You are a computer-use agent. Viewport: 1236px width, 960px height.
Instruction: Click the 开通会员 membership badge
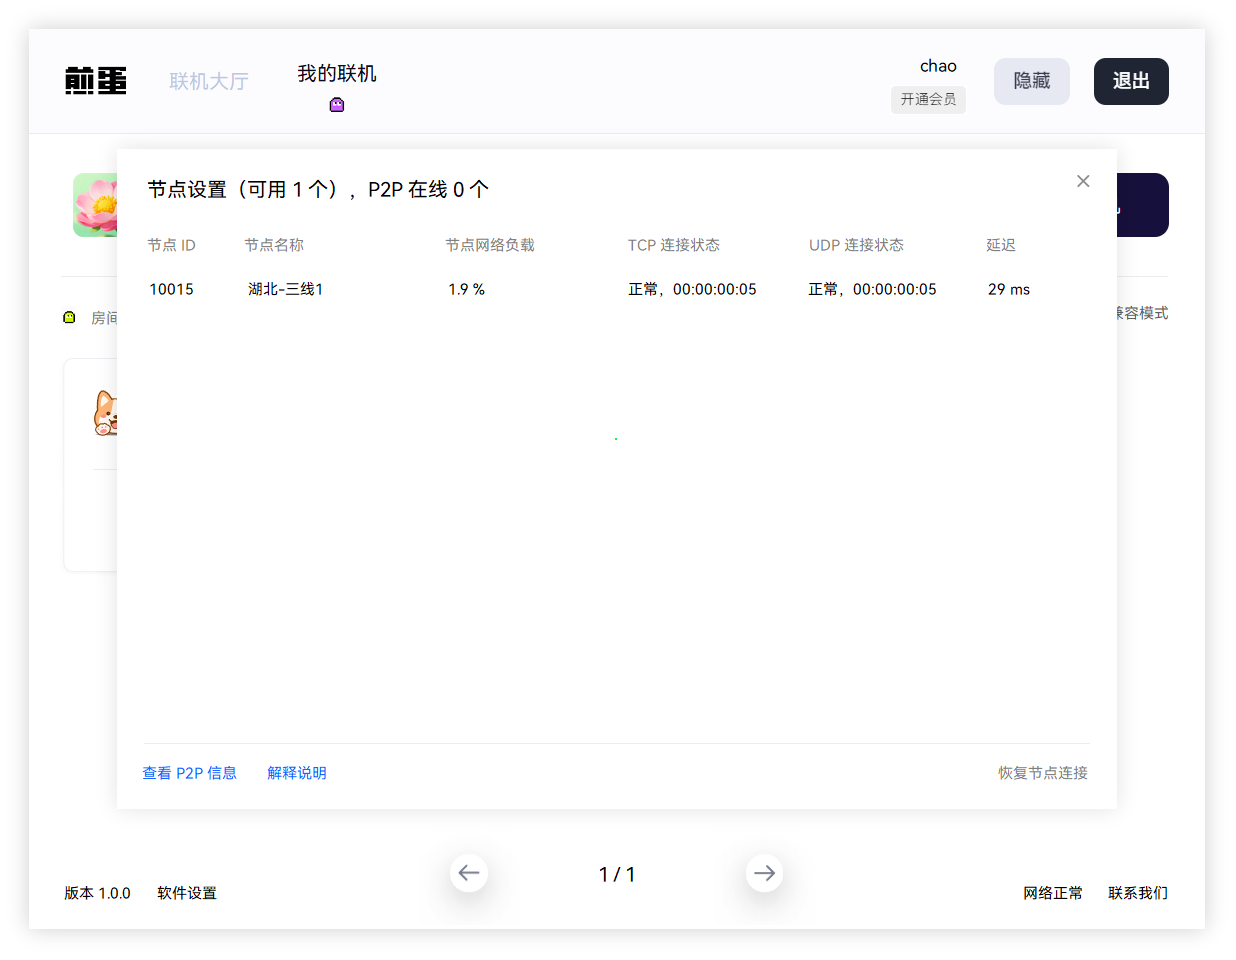click(x=928, y=100)
